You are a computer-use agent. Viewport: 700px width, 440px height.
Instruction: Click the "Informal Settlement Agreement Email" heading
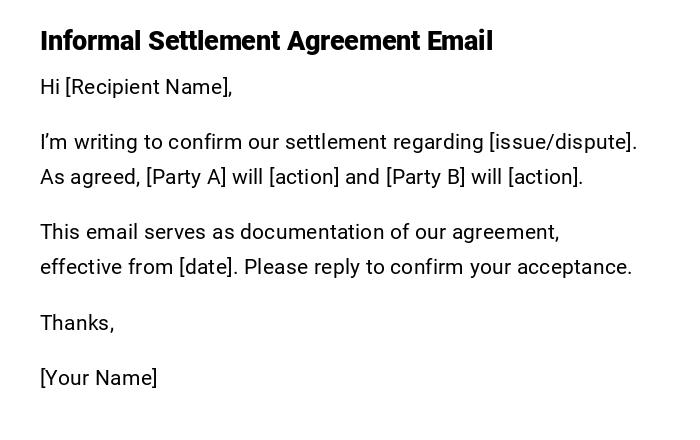pos(266,41)
